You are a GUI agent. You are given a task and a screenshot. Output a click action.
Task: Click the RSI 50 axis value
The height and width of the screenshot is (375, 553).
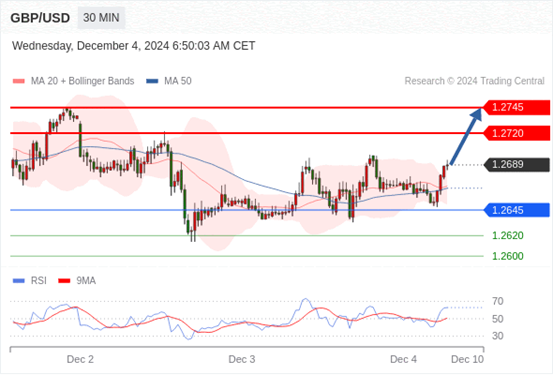point(498,319)
